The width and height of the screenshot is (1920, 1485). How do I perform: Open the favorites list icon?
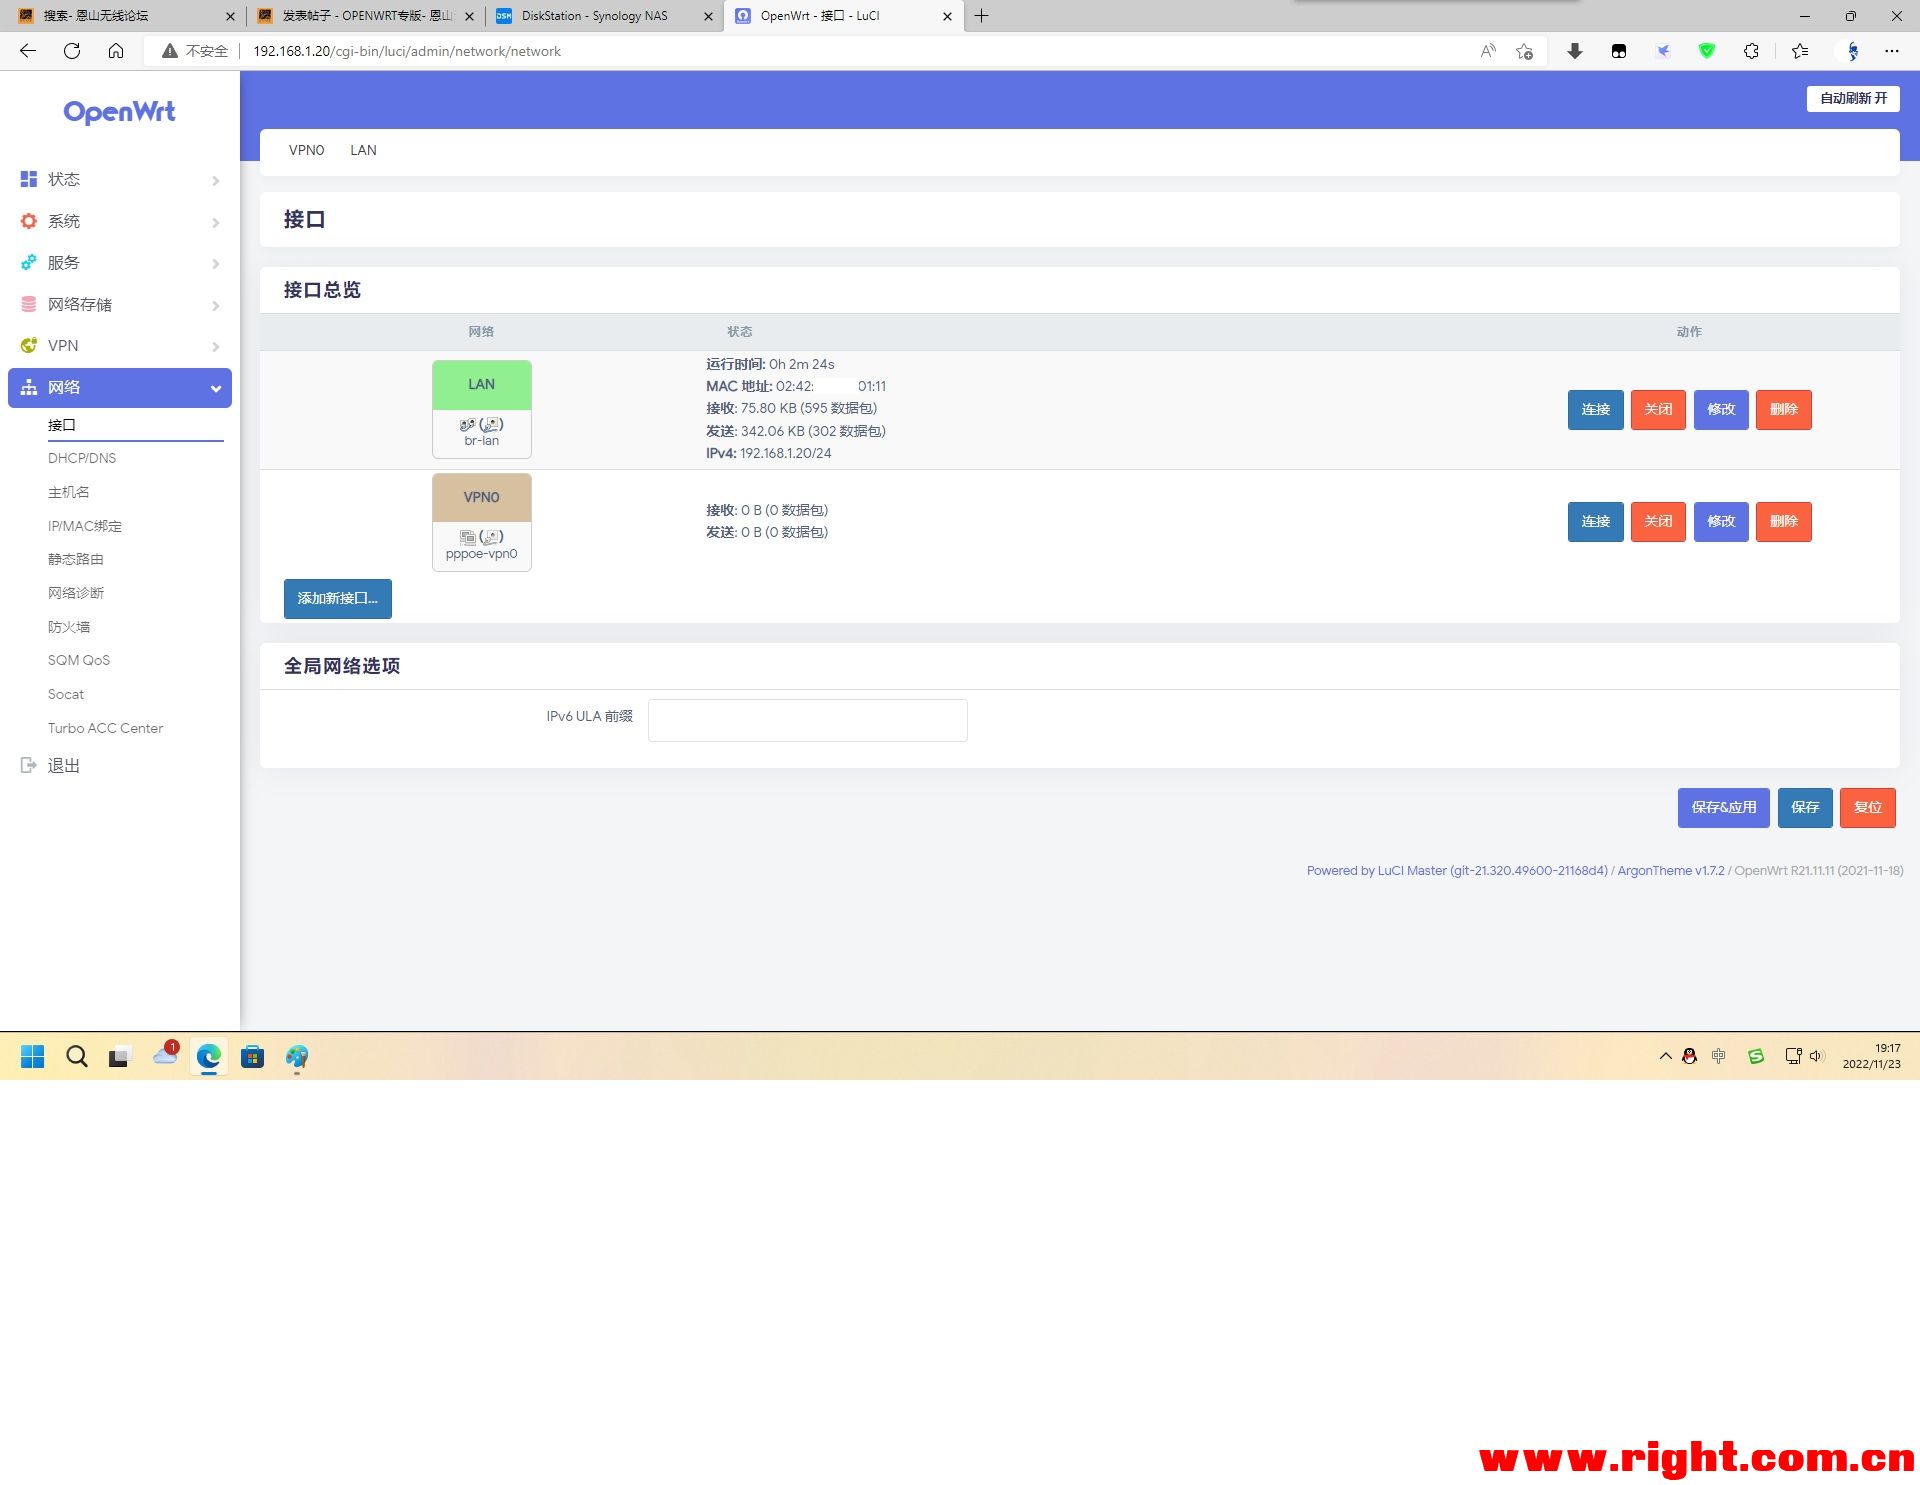(x=1800, y=51)
